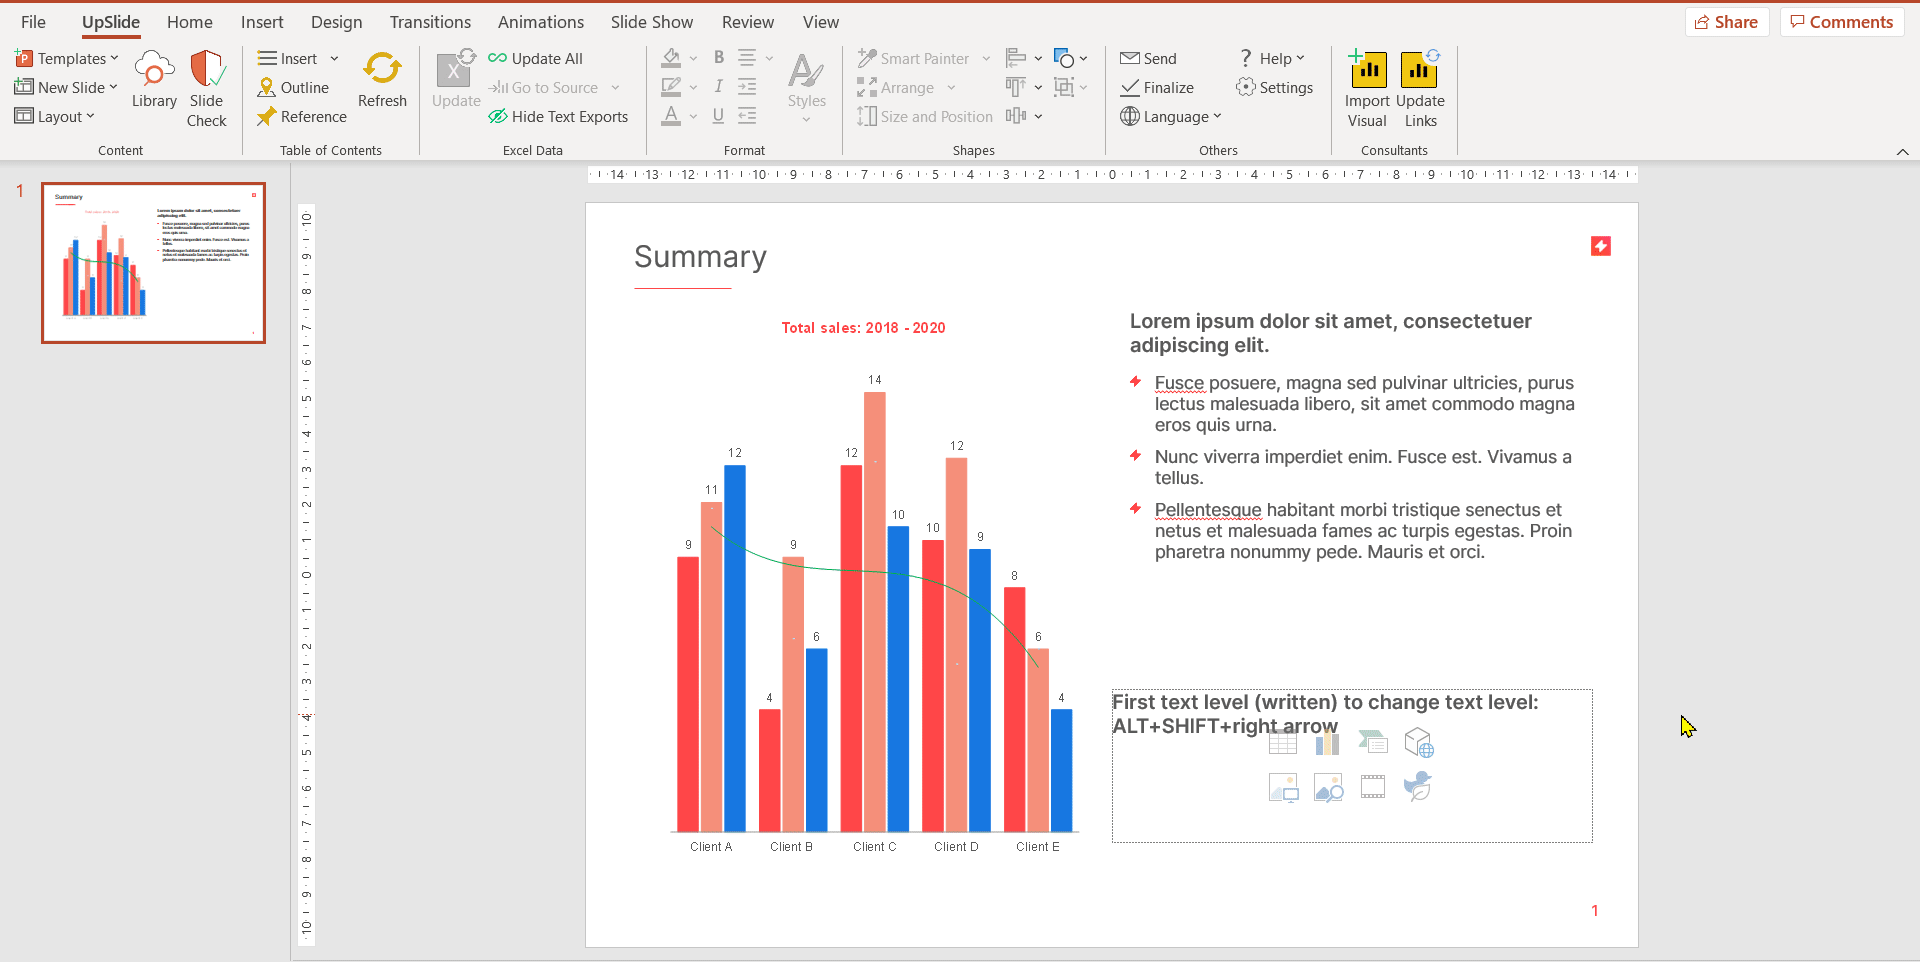Insert a table using placeholder icon
The width and height of the screenshot is (1920, 962).
coord(1283,743)
